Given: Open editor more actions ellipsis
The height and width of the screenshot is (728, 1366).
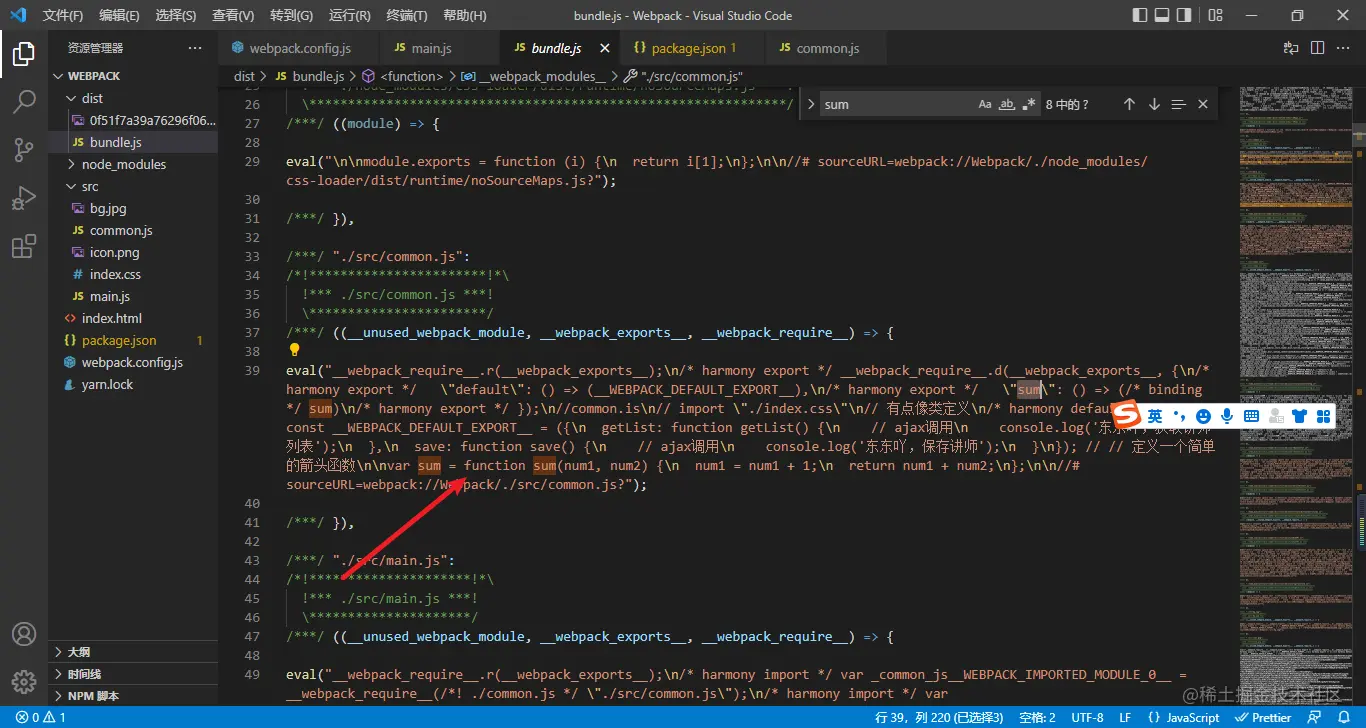Looking at the screenshot, I should [1343, 48].
